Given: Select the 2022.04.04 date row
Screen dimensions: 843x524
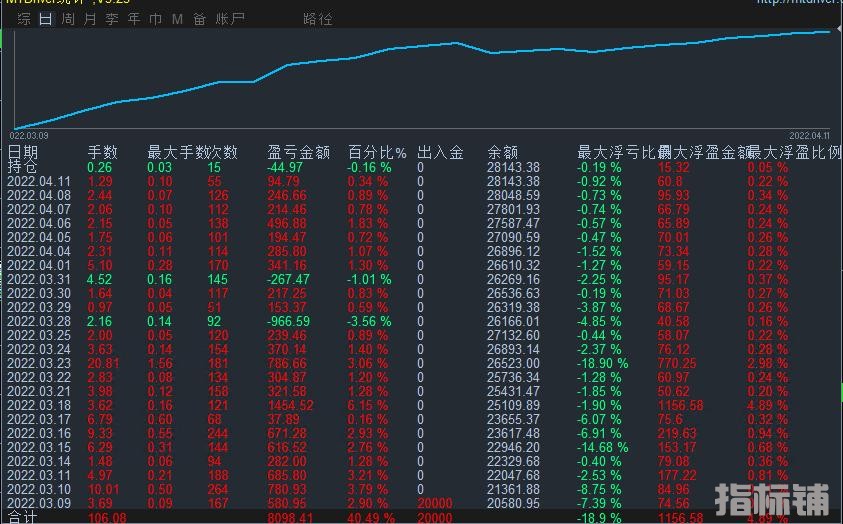Looking at the screenshot, I should [39, 252].
